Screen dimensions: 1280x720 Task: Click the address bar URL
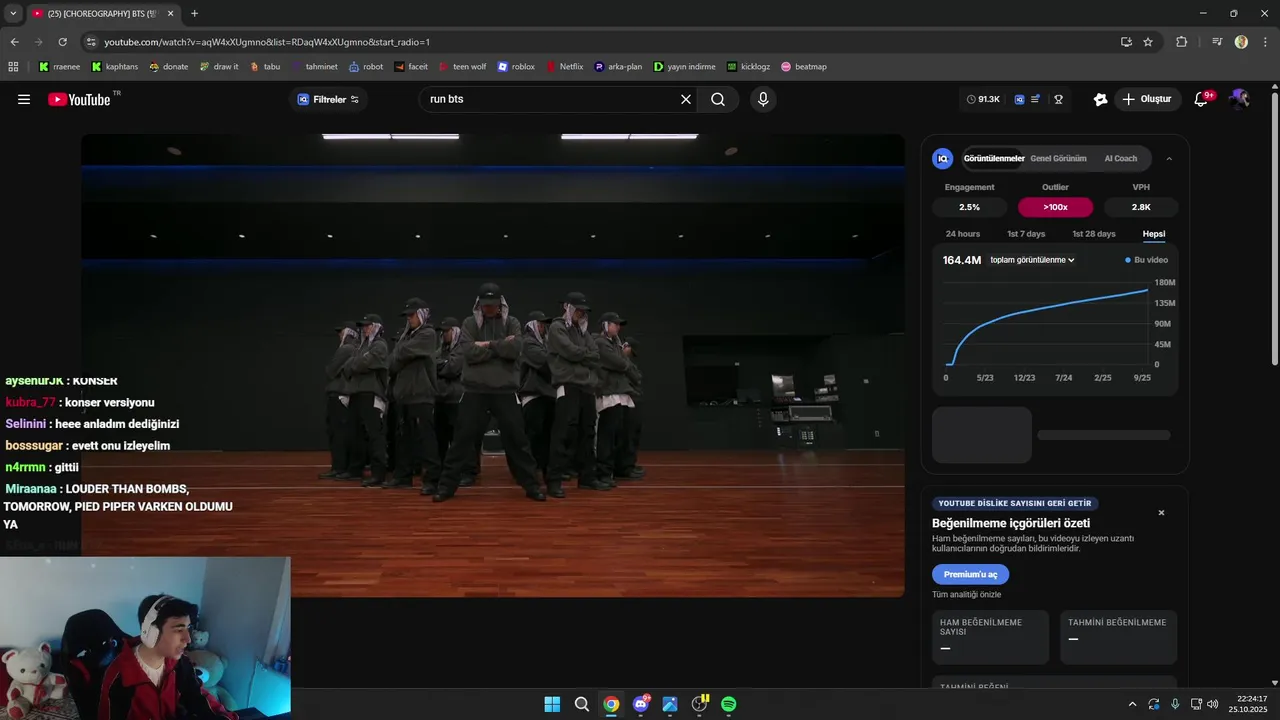pyautogui.click(x=267, y=42)
